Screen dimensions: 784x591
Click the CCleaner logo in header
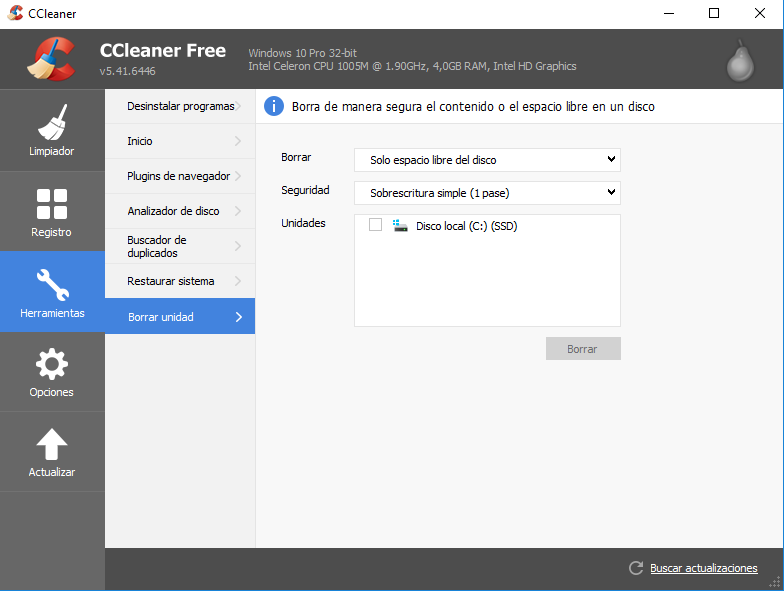pos(52,59)
